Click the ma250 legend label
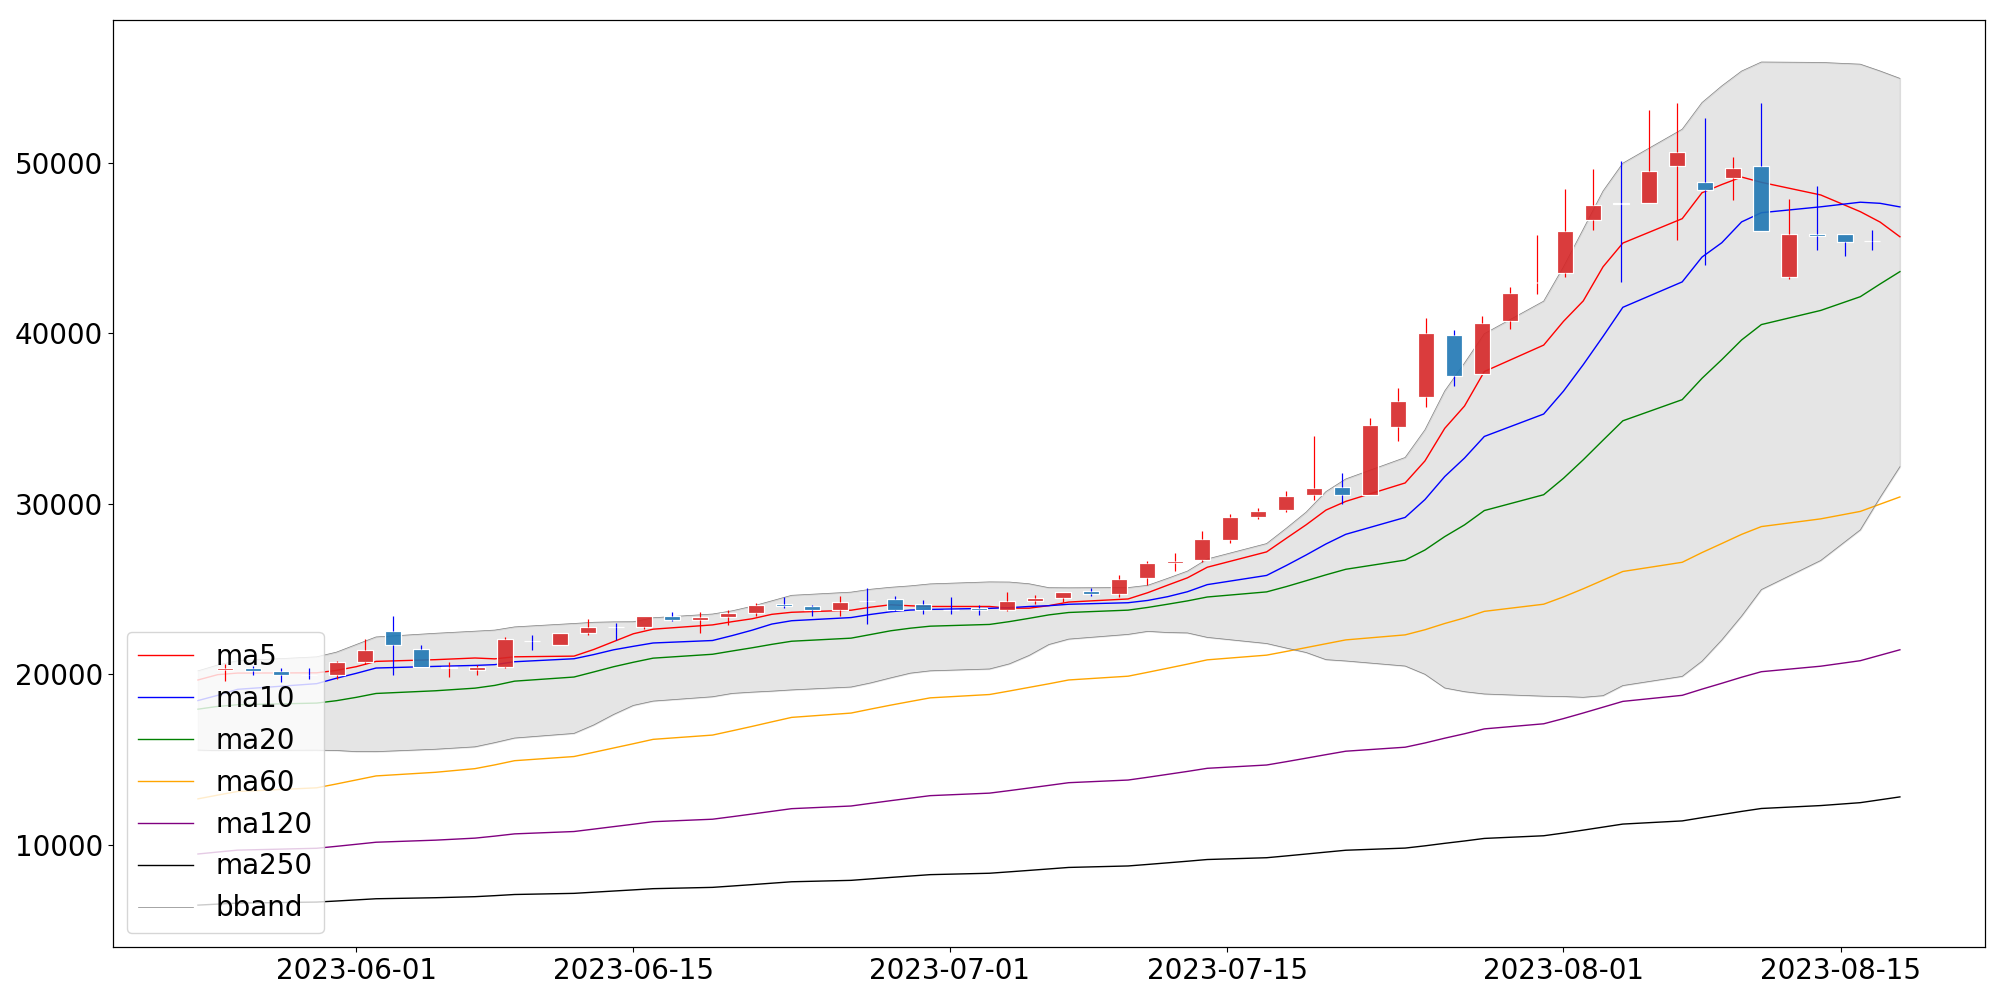Screen dimensions: 2000x1000 point(264,865)
